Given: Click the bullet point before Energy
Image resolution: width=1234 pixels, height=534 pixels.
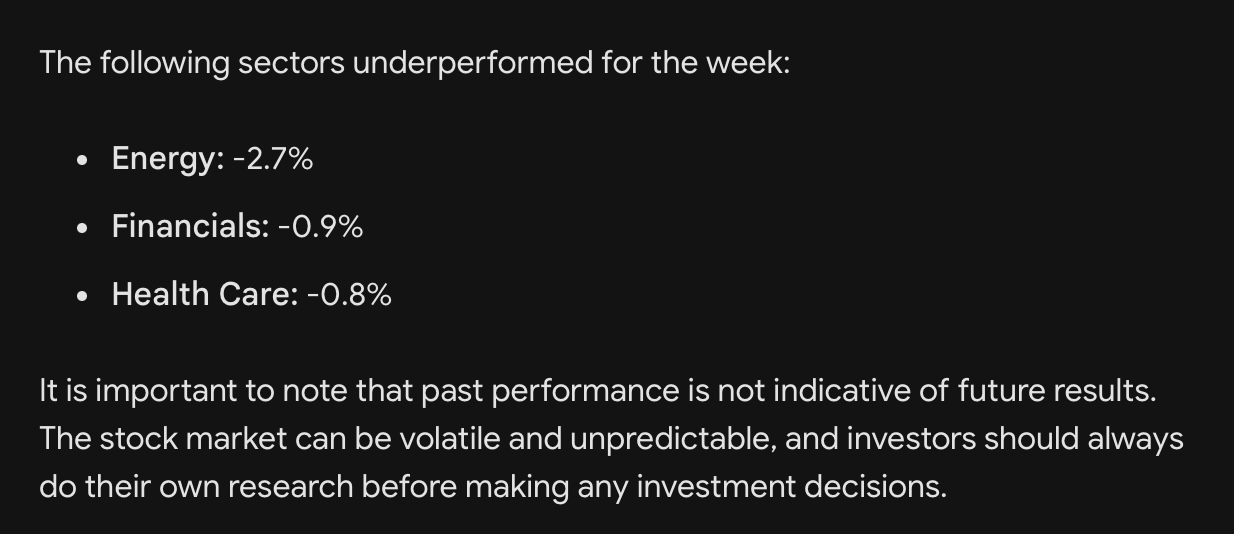Looking at the screenshot, I should tap(82, 160).
